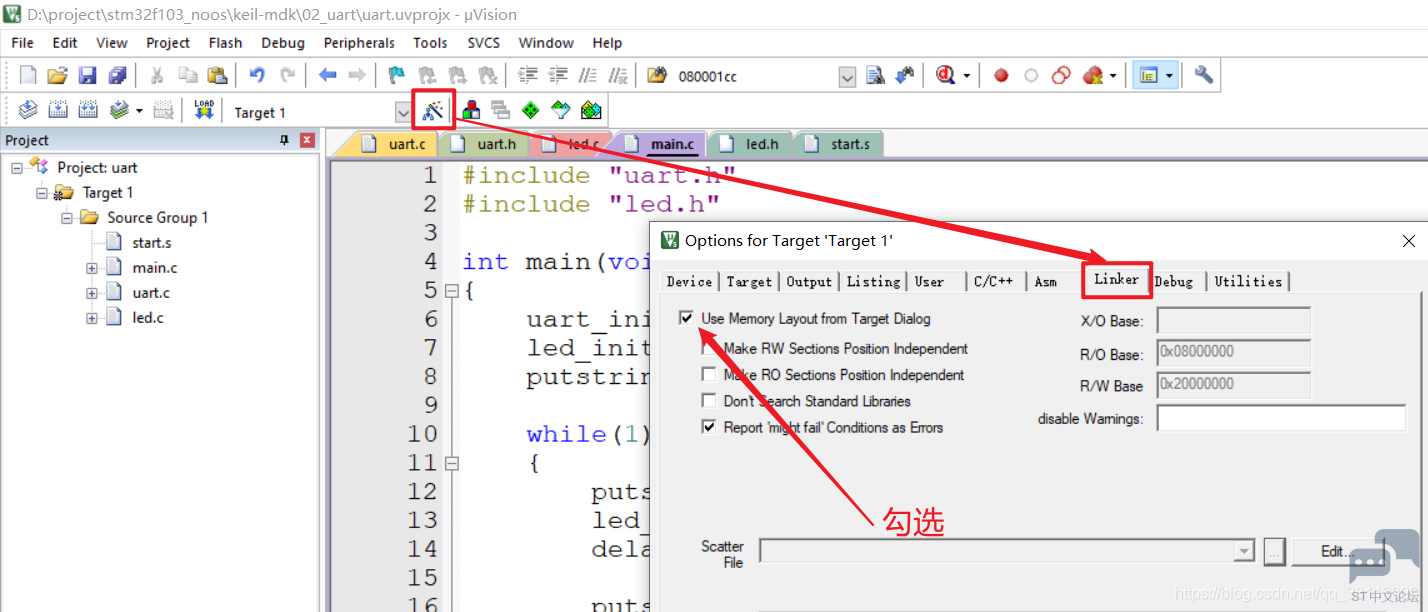Click the Scatter File browse button
1428x612 pixels.
1273,551
